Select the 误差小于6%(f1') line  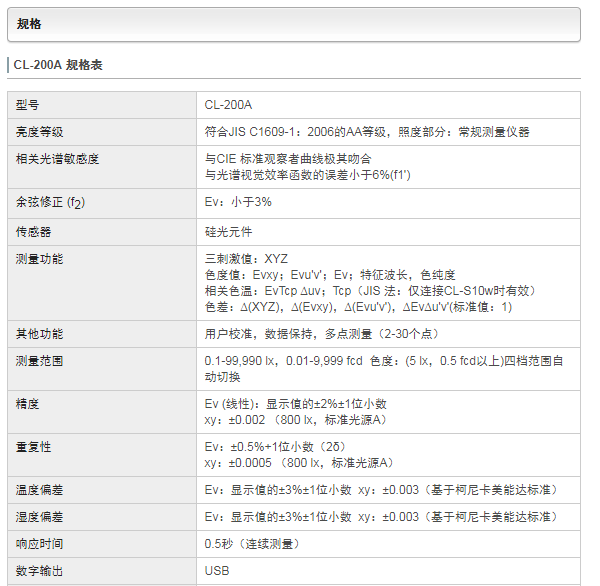pos(308,175)
